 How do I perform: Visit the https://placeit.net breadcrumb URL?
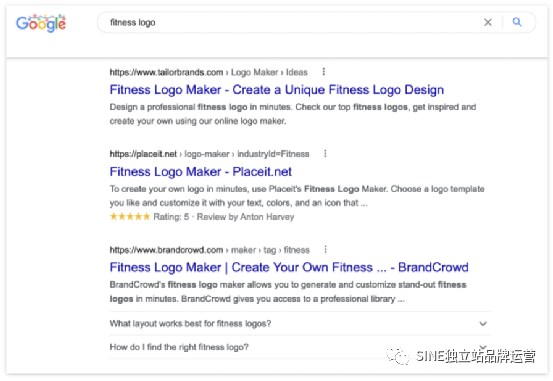[143, 154]
